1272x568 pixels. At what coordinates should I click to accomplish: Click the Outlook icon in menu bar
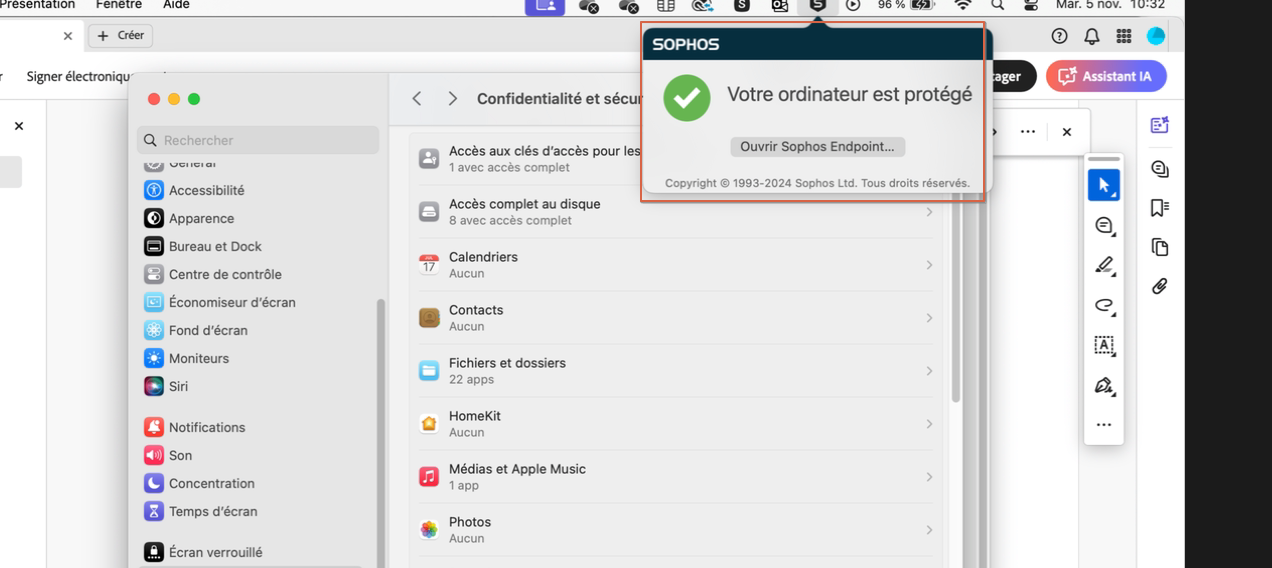click(780, 5)
